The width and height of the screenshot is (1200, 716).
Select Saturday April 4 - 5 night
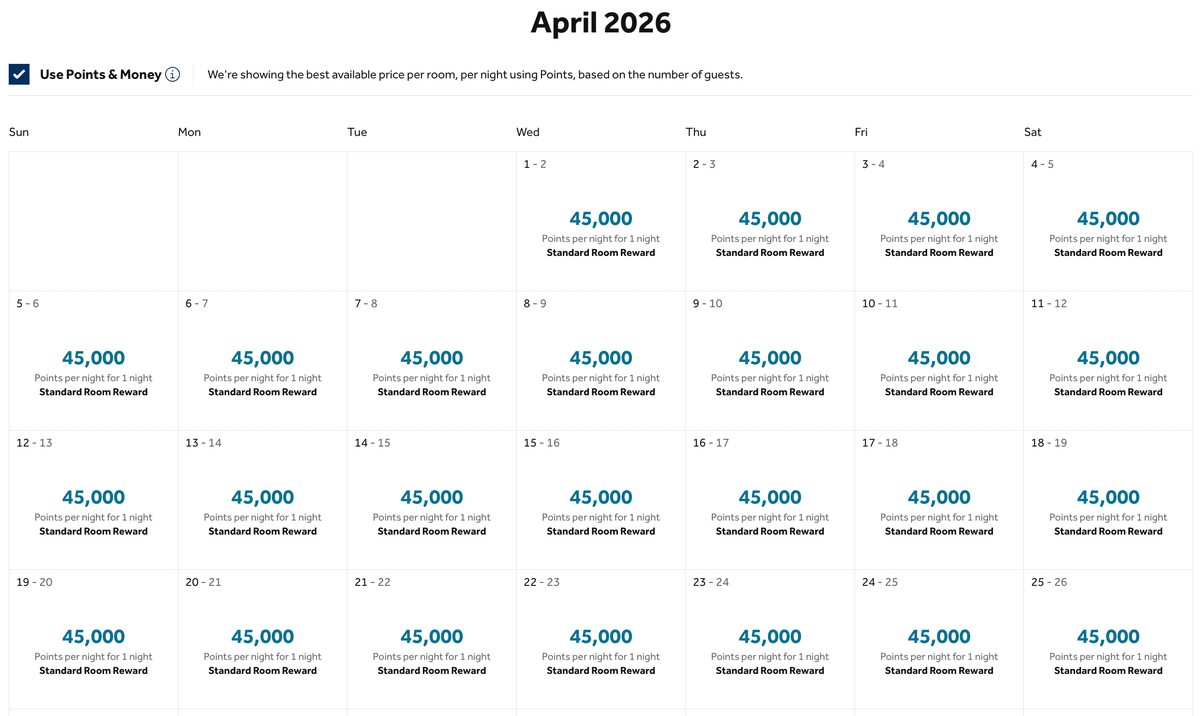pos(1107,221)
